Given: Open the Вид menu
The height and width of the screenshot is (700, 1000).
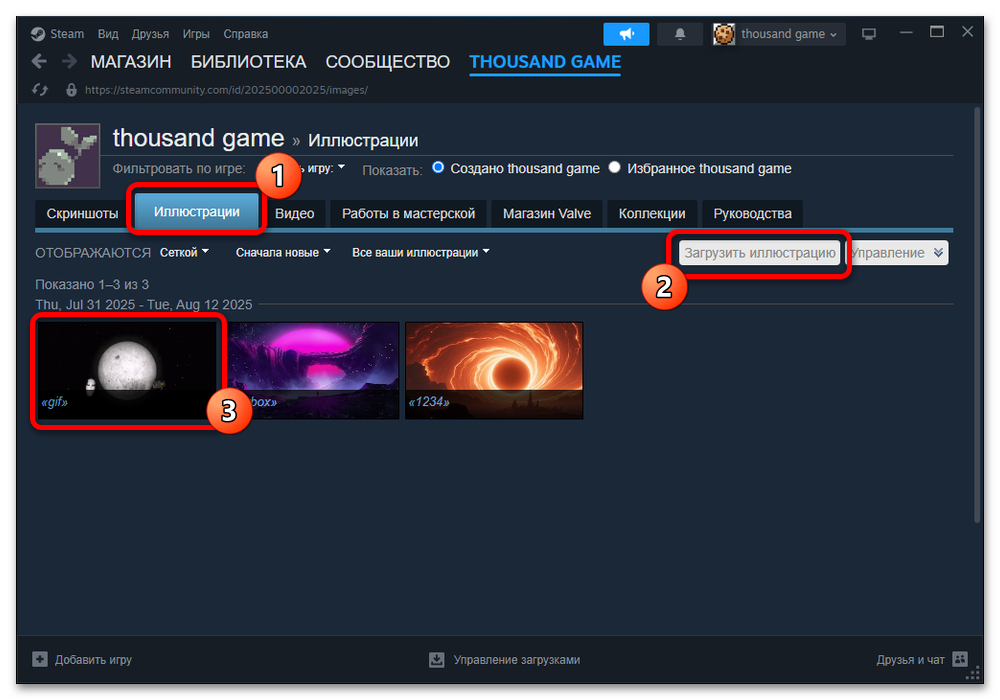Looking at the screenshot, I should point(108,34).
